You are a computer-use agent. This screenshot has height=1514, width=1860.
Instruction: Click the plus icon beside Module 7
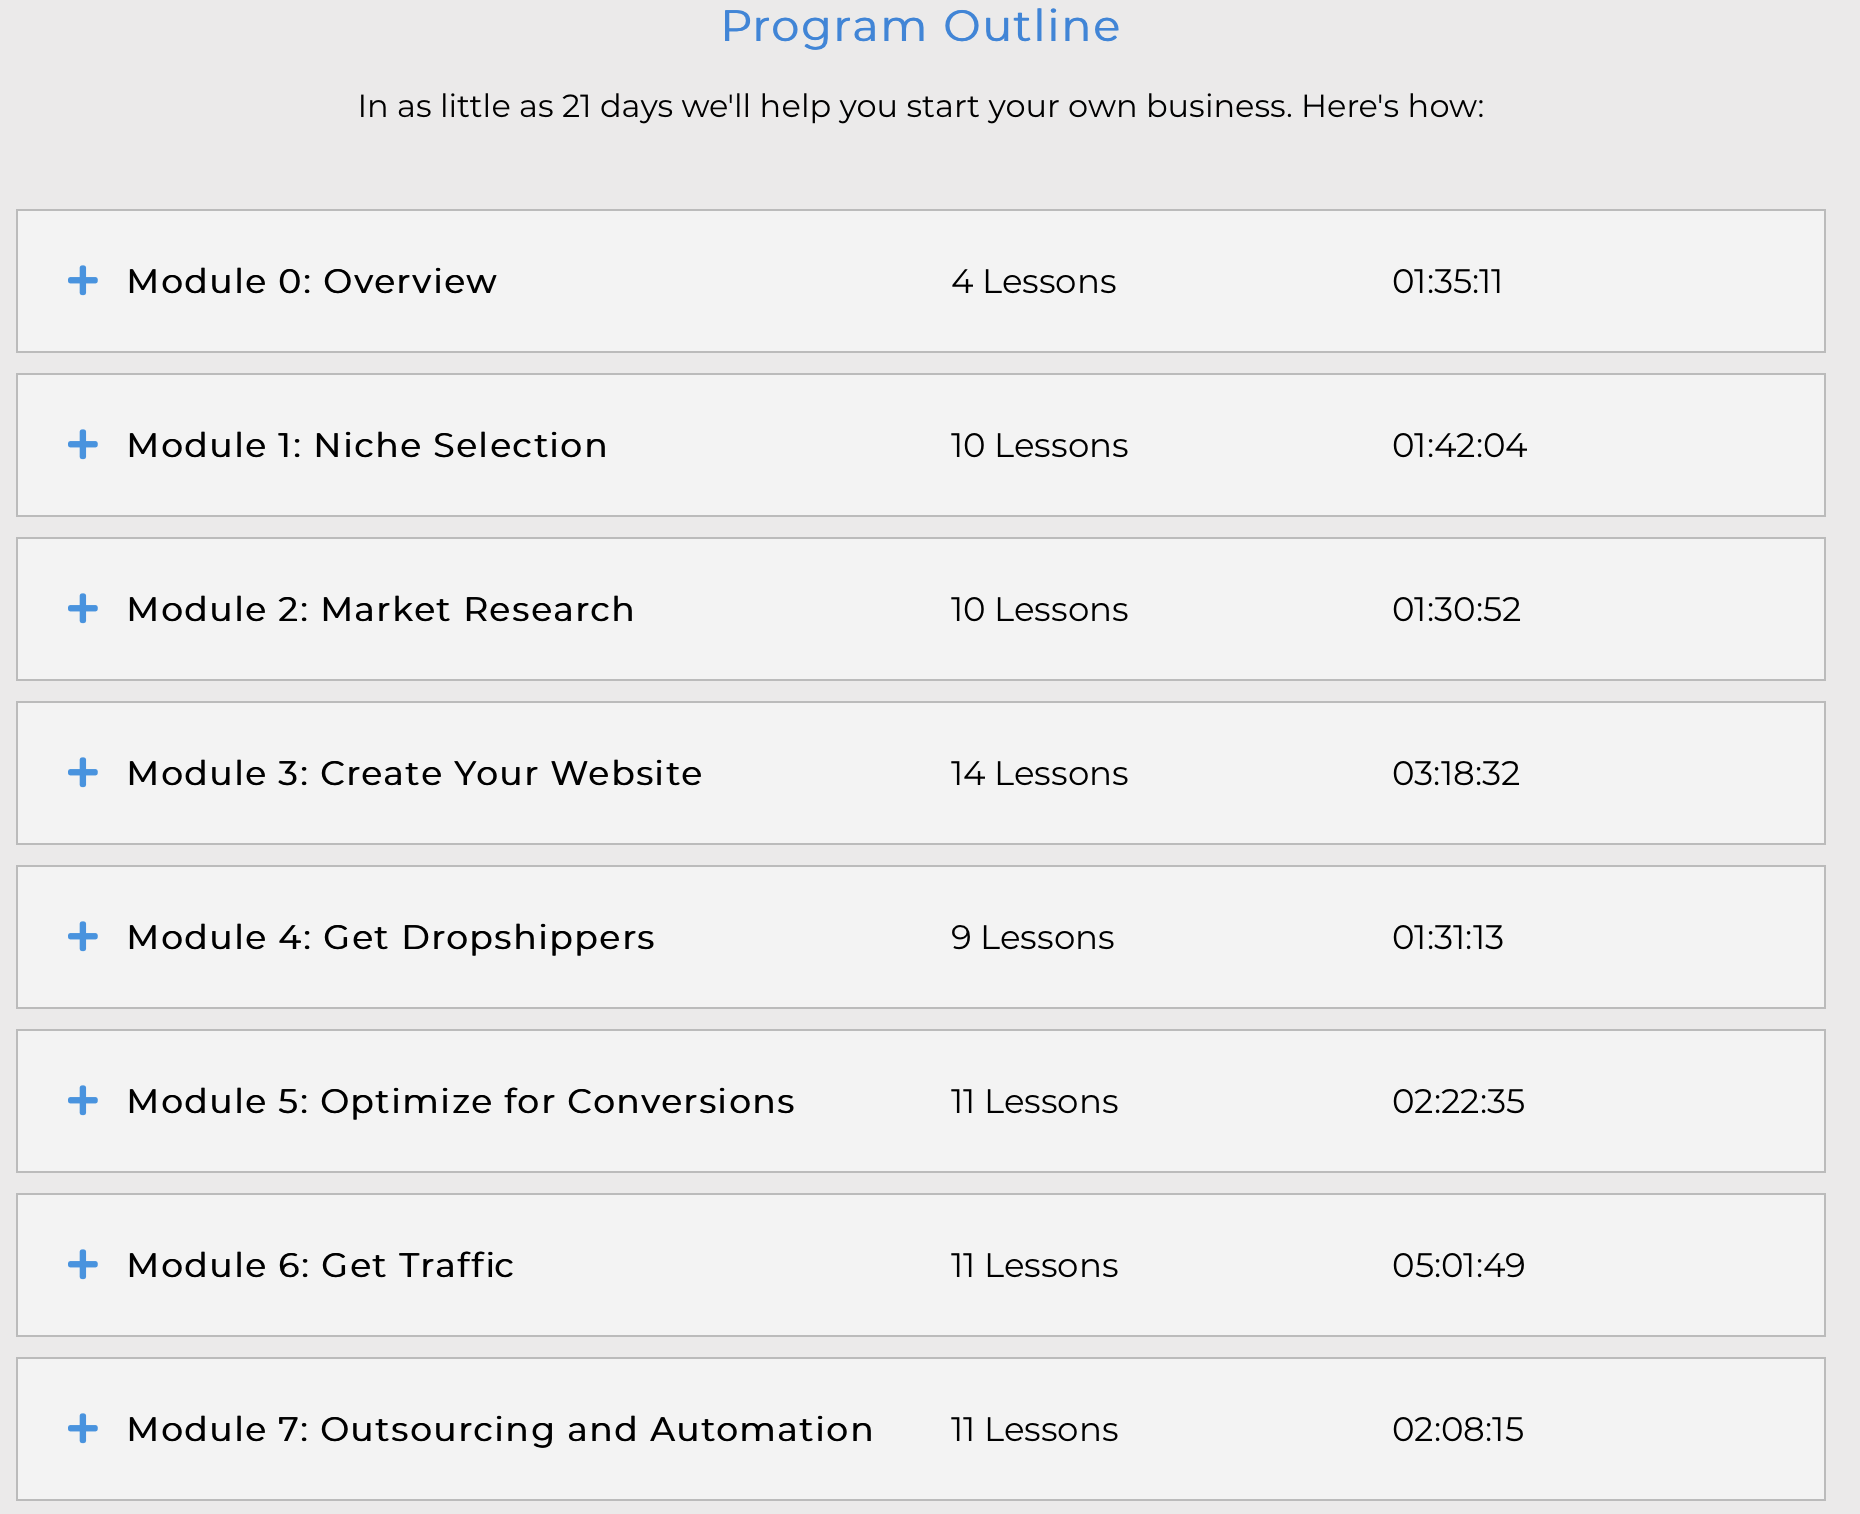click(84, 1429)
